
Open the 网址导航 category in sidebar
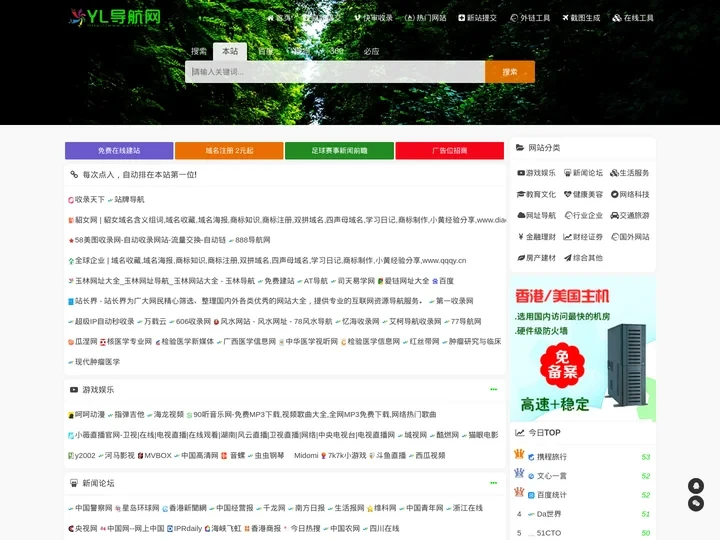536,215
